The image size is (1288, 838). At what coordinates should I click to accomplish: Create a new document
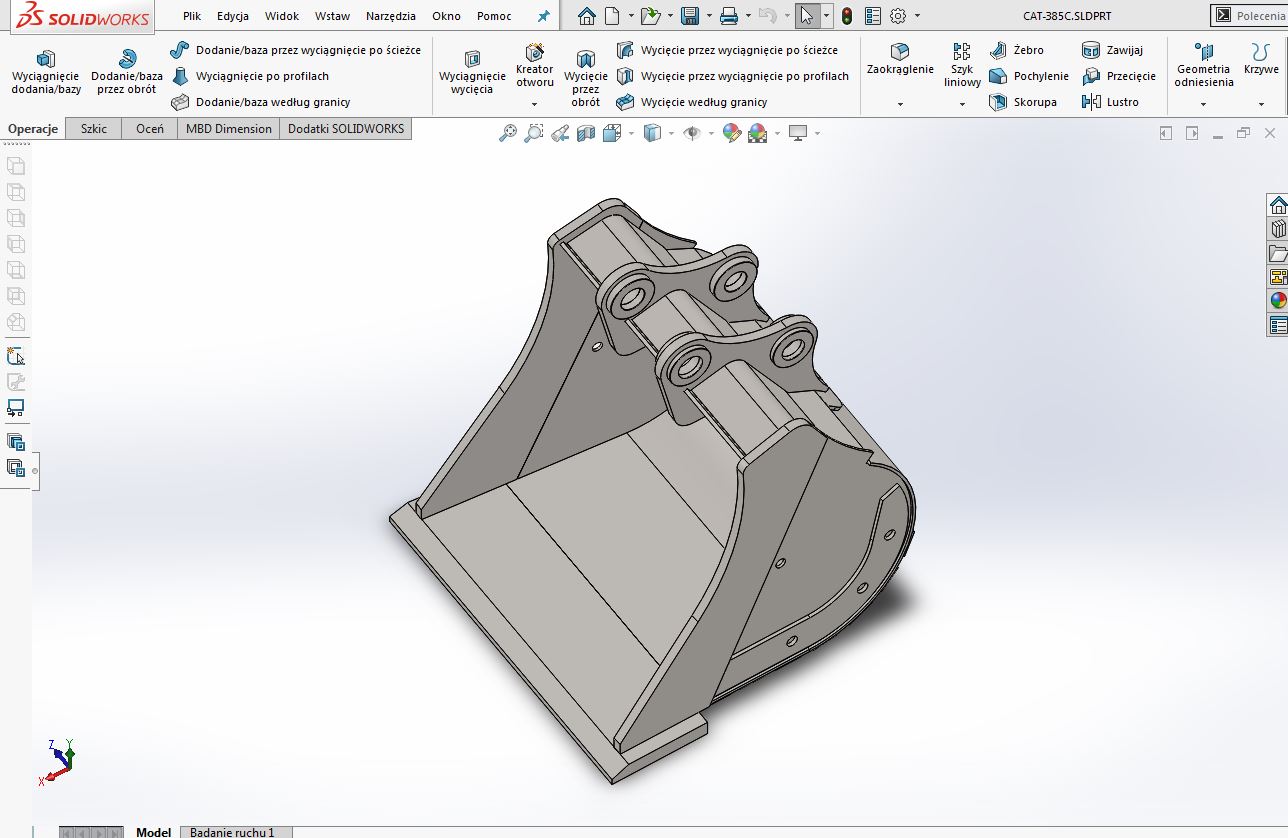click(612, 16)
